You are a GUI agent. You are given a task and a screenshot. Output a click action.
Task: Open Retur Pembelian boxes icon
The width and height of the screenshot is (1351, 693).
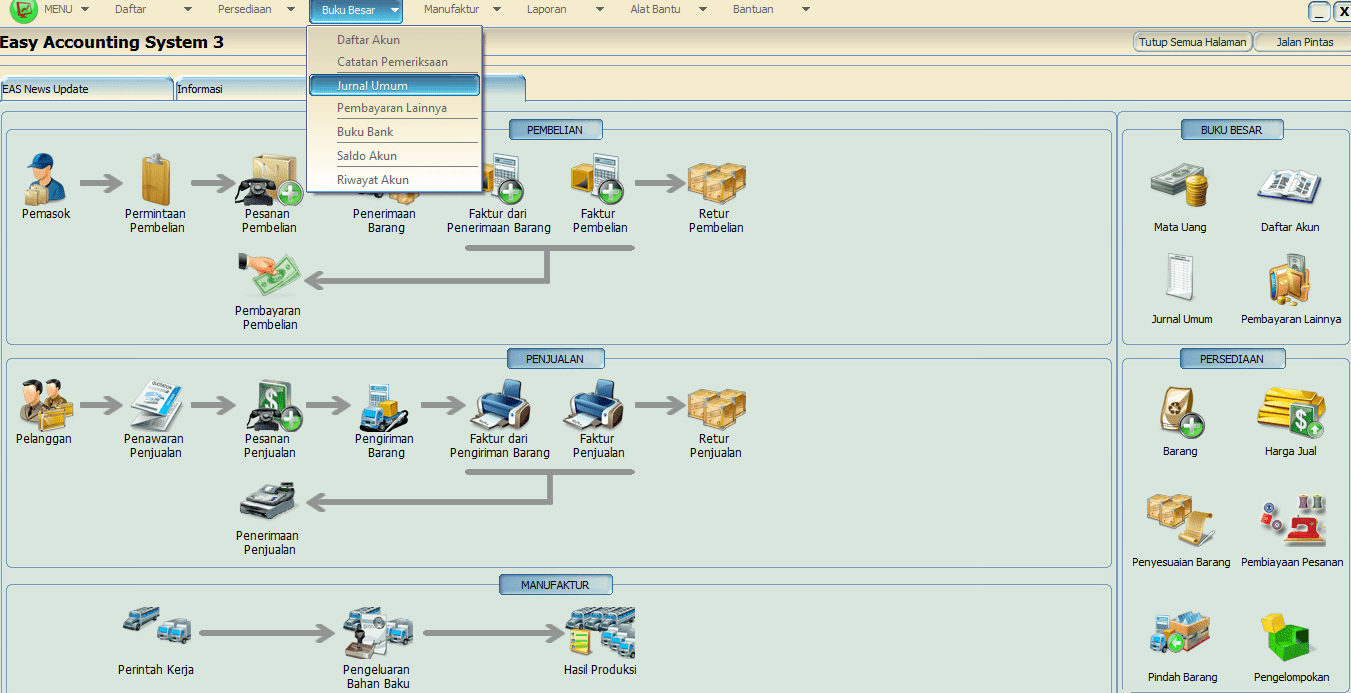[716, 182]
